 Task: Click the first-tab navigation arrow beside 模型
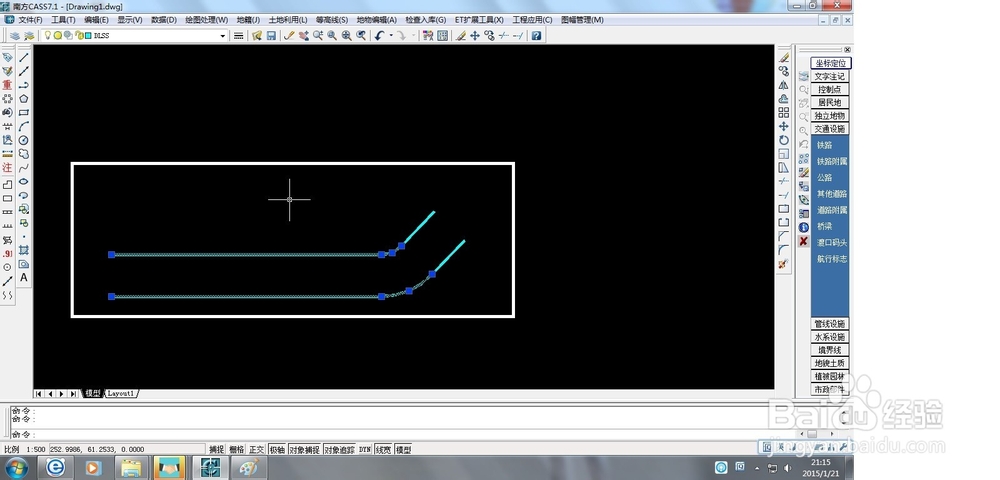tap(39, 394)
